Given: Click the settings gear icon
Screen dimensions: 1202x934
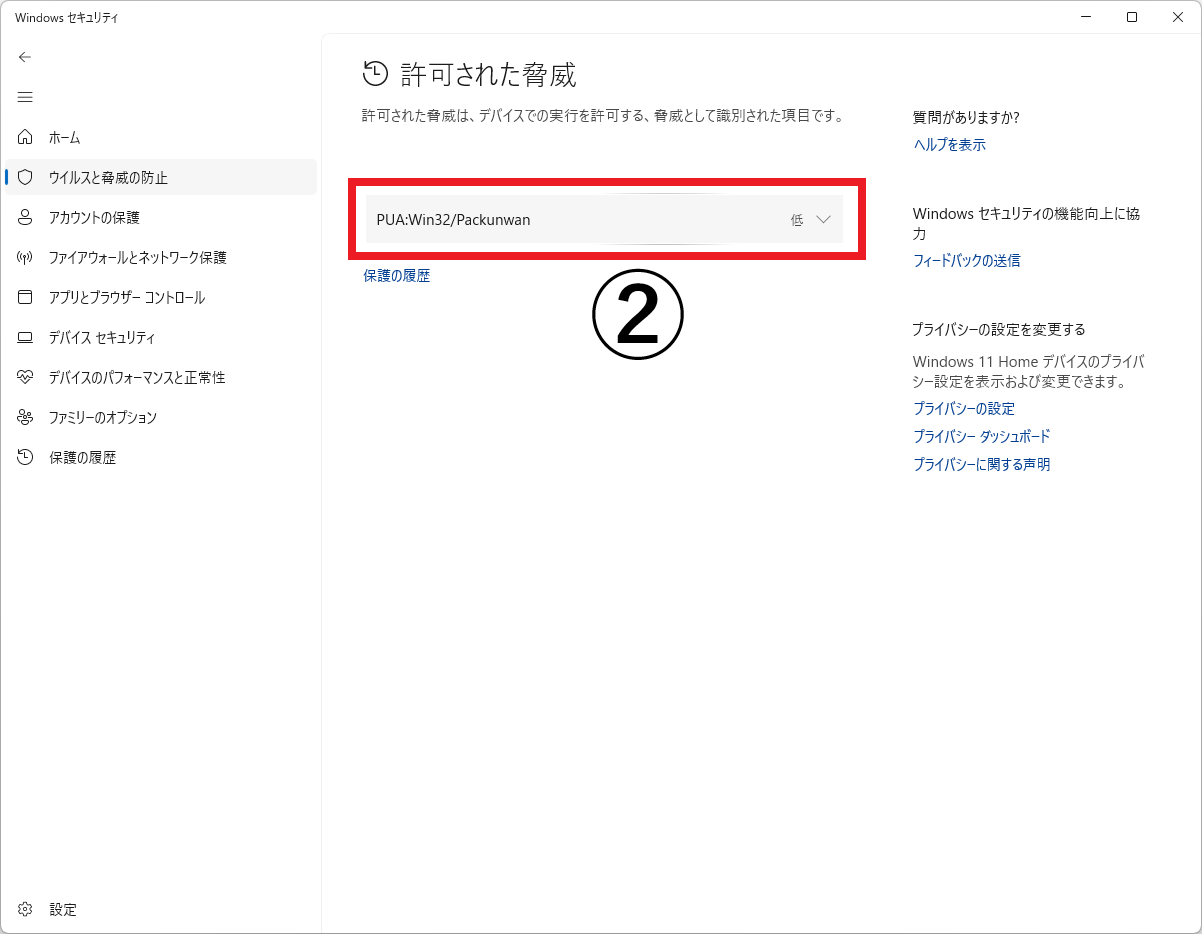Looking at the screenshot, I should click(x=26, y=909).
